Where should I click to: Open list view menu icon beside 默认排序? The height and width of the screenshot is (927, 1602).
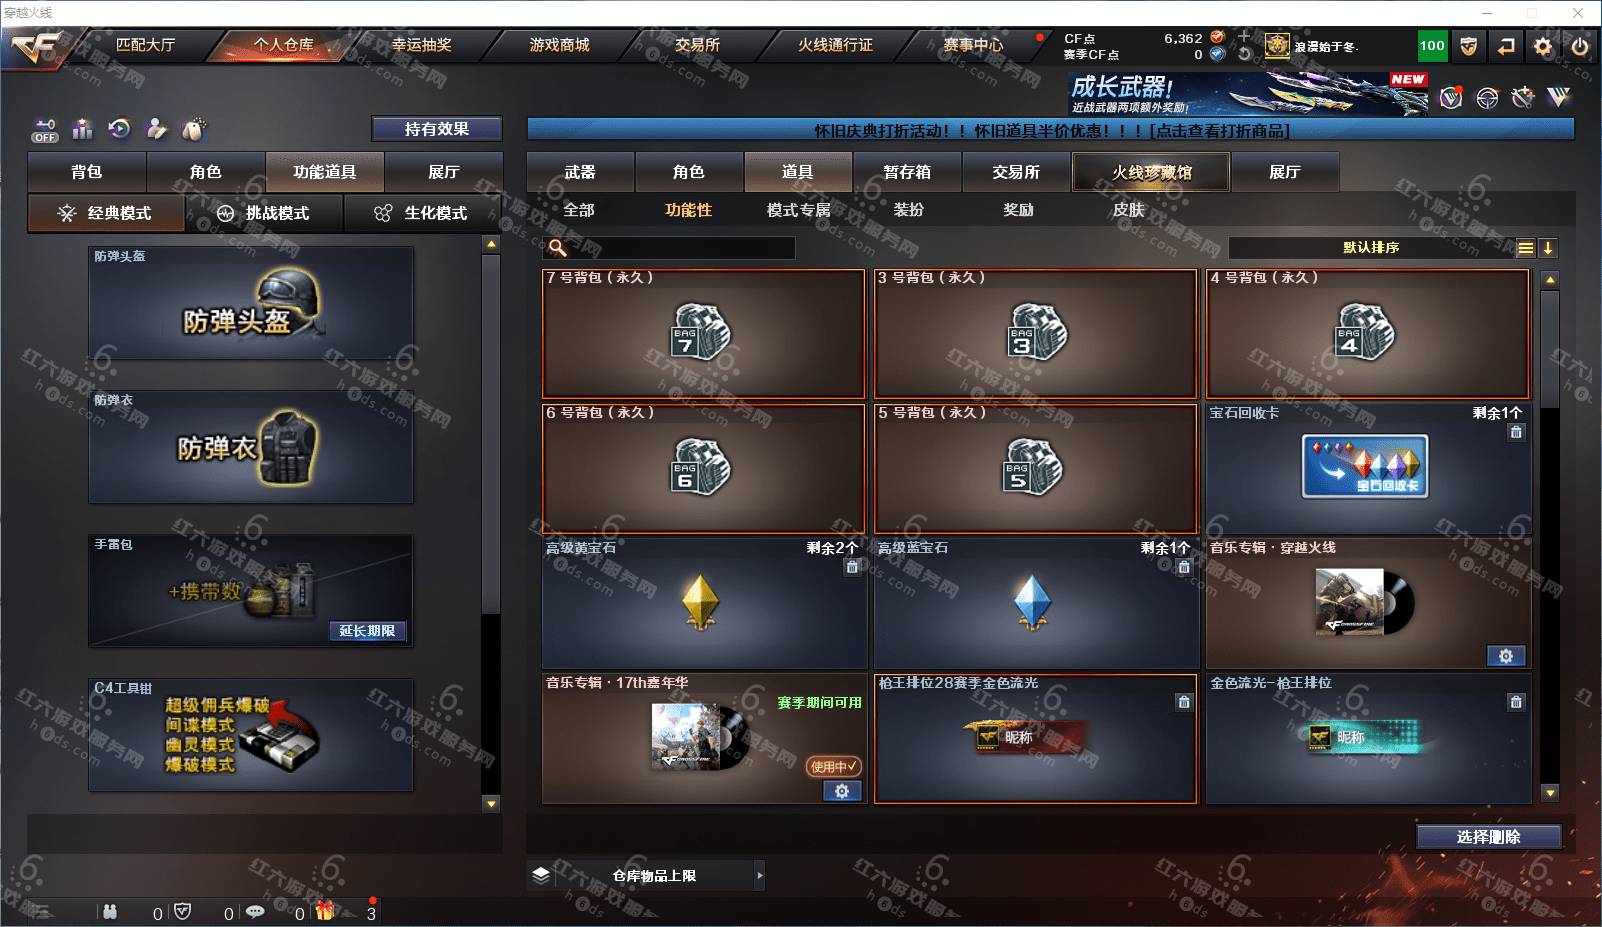point(1526,248)
